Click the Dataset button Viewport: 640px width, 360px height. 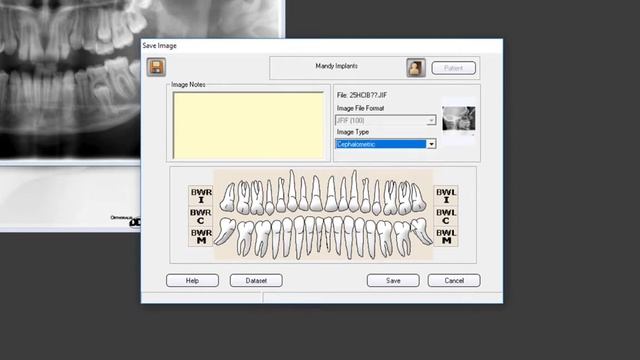[x=256, y=280]
